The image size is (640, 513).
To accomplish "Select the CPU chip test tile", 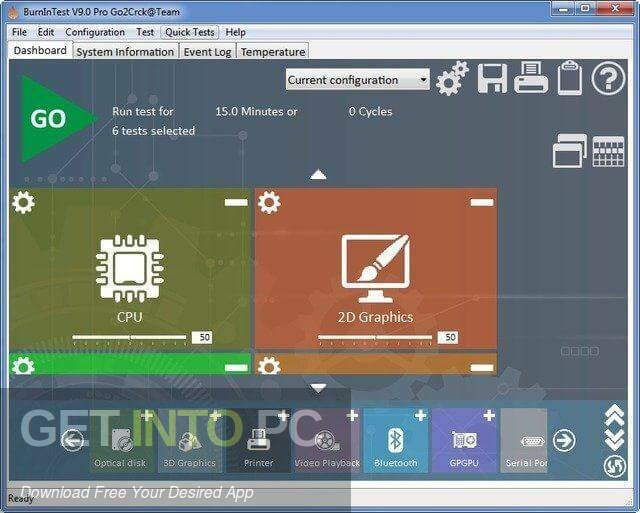I will 130,269.
